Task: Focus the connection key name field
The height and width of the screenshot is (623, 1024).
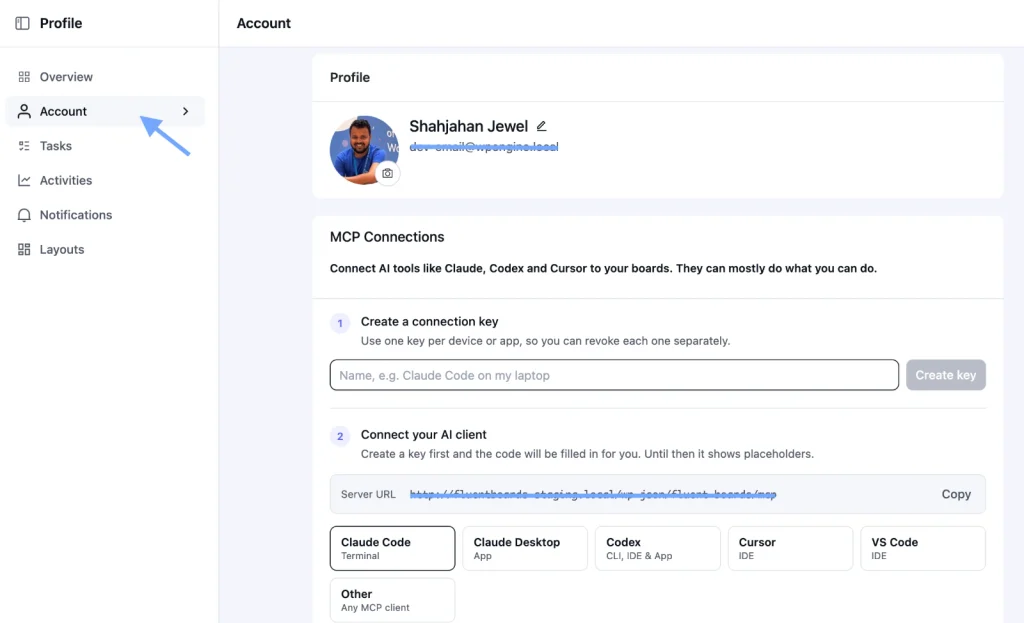Action: tap(614, 375)
